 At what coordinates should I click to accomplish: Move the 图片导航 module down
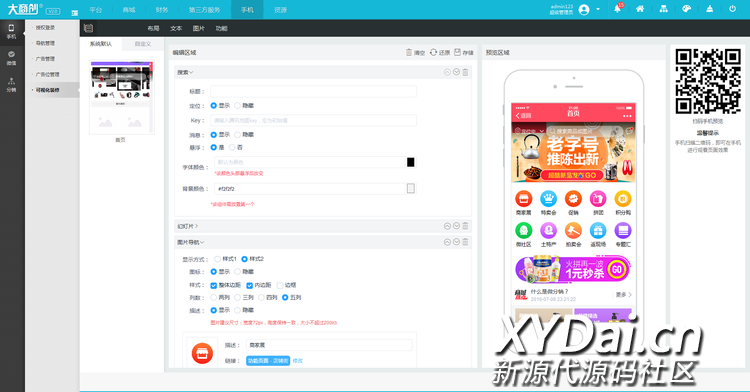pyautogui.click(x=456, y=242)
